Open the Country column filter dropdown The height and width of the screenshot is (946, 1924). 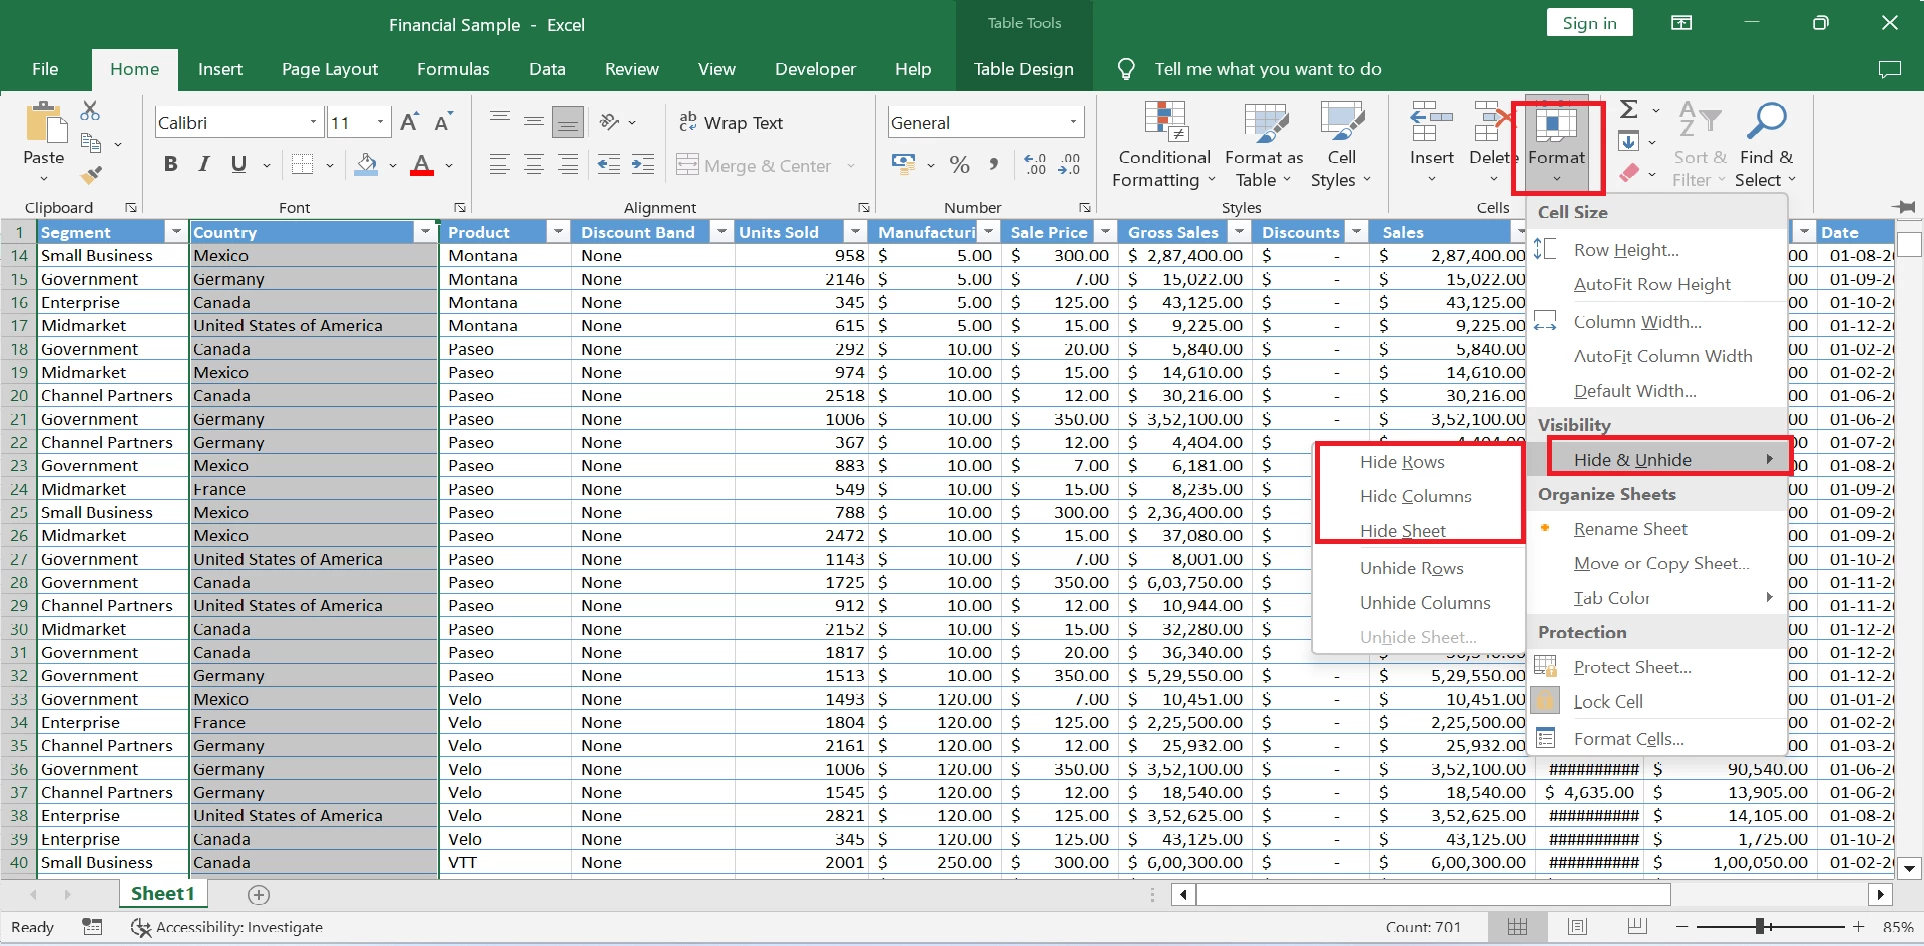[426, 232]
